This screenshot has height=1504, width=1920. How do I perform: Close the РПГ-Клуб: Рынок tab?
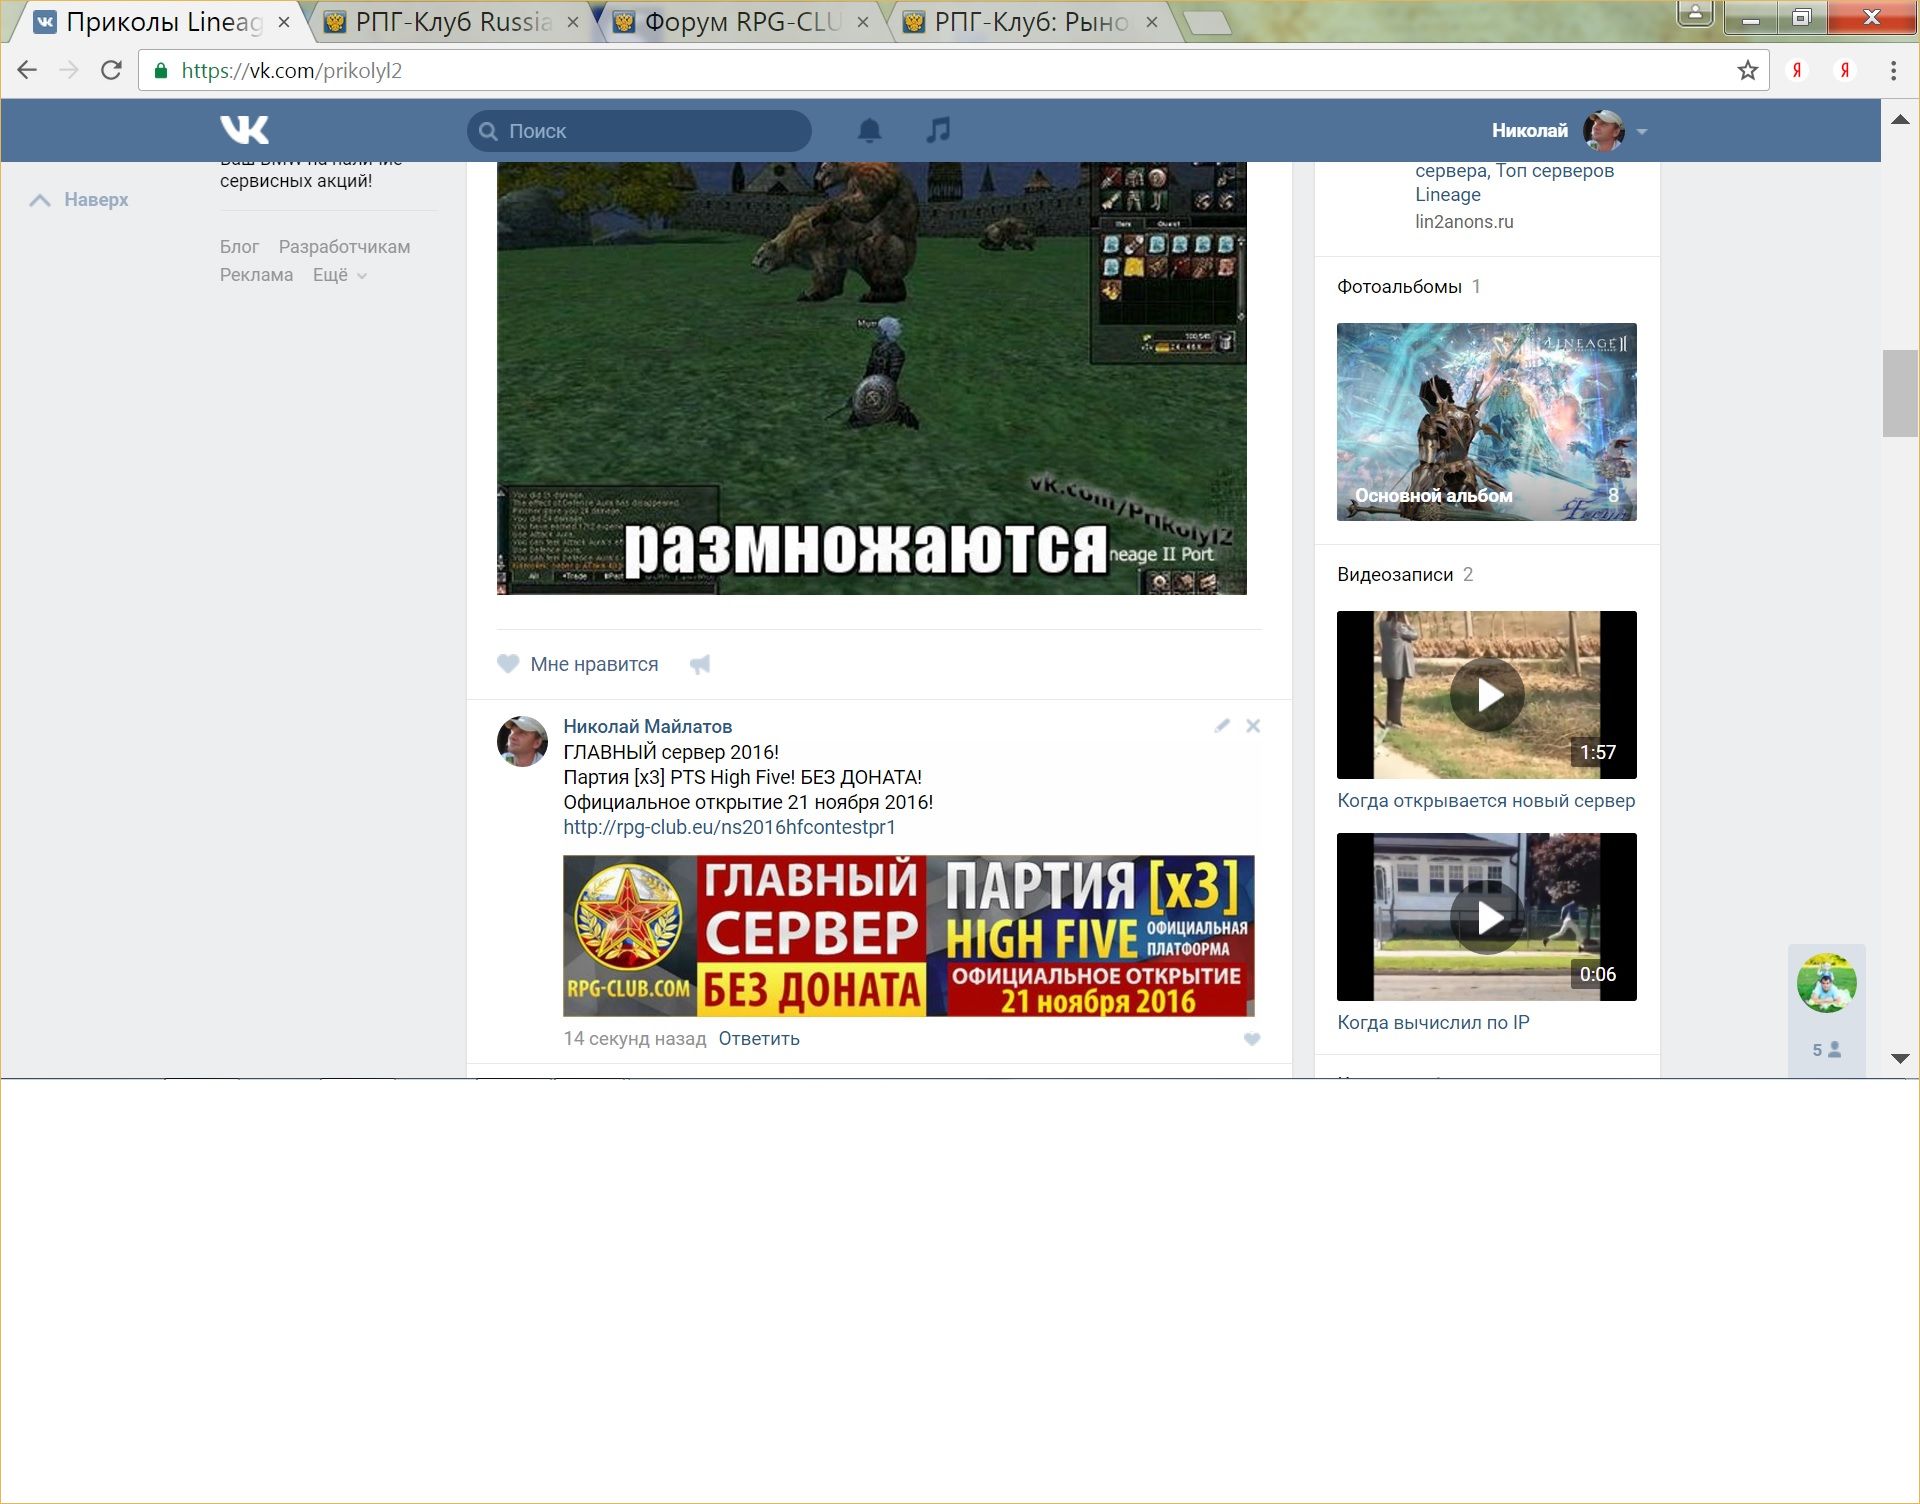[x=1152, y=22]
